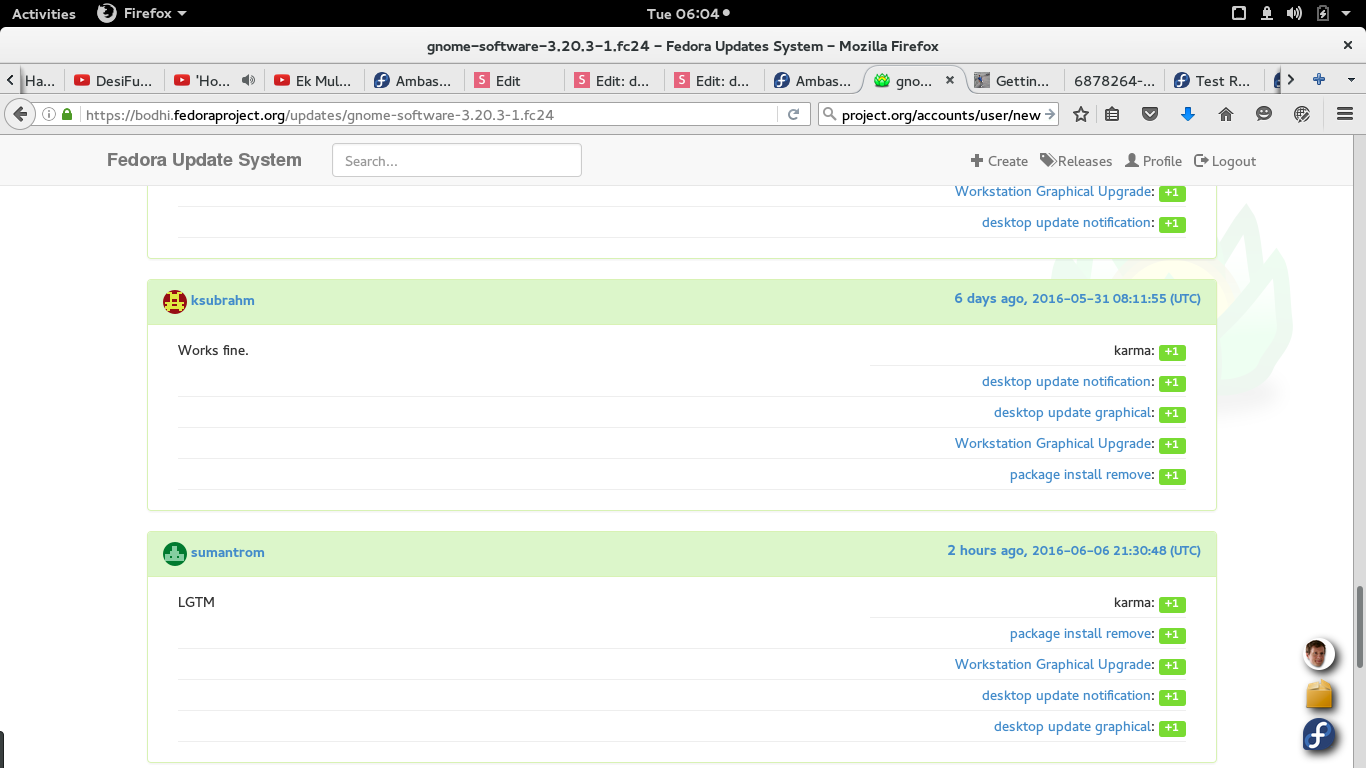Open the downloads arrow
Viewport: 1366px width, 768px height.
(1188, 115)
